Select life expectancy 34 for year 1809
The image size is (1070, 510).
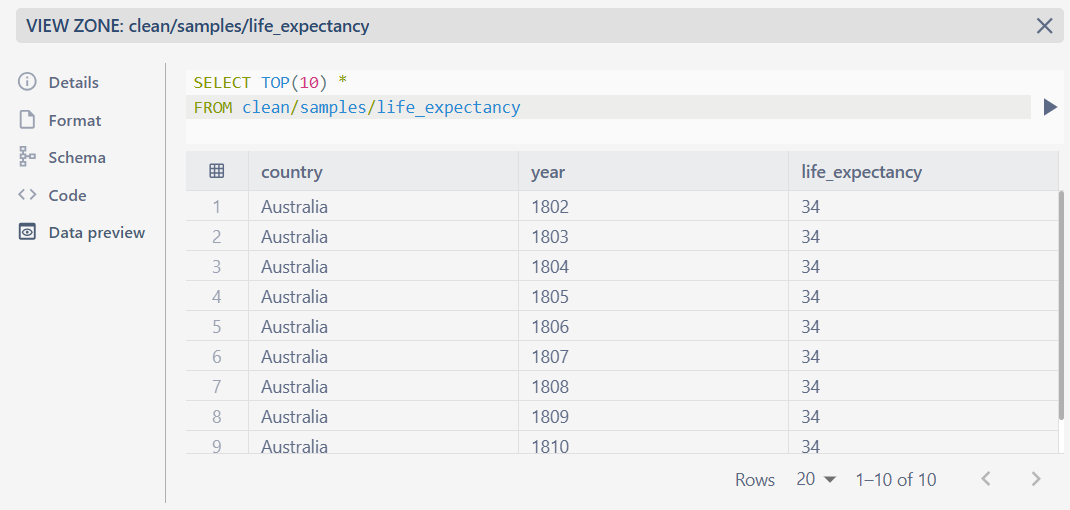coord(923,417)
